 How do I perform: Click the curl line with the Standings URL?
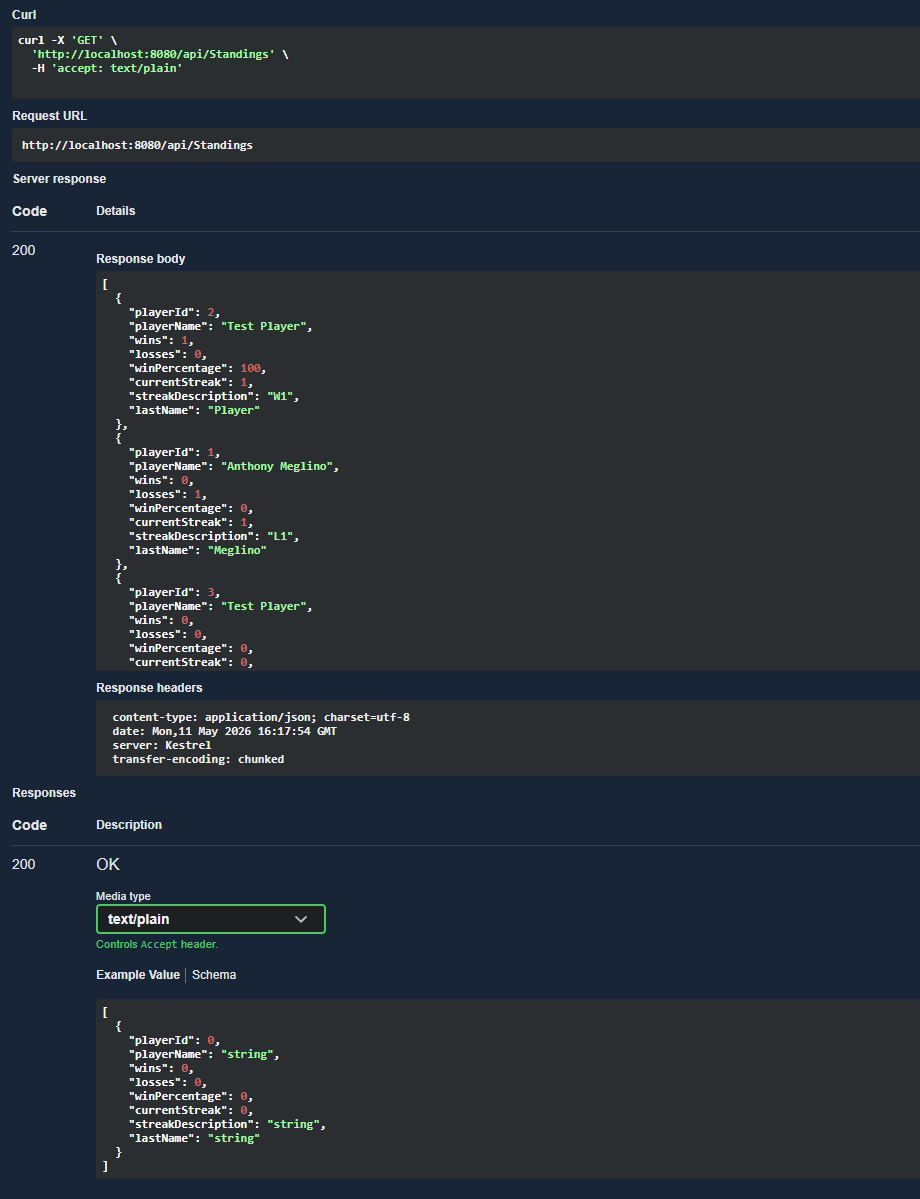[160, 54]
